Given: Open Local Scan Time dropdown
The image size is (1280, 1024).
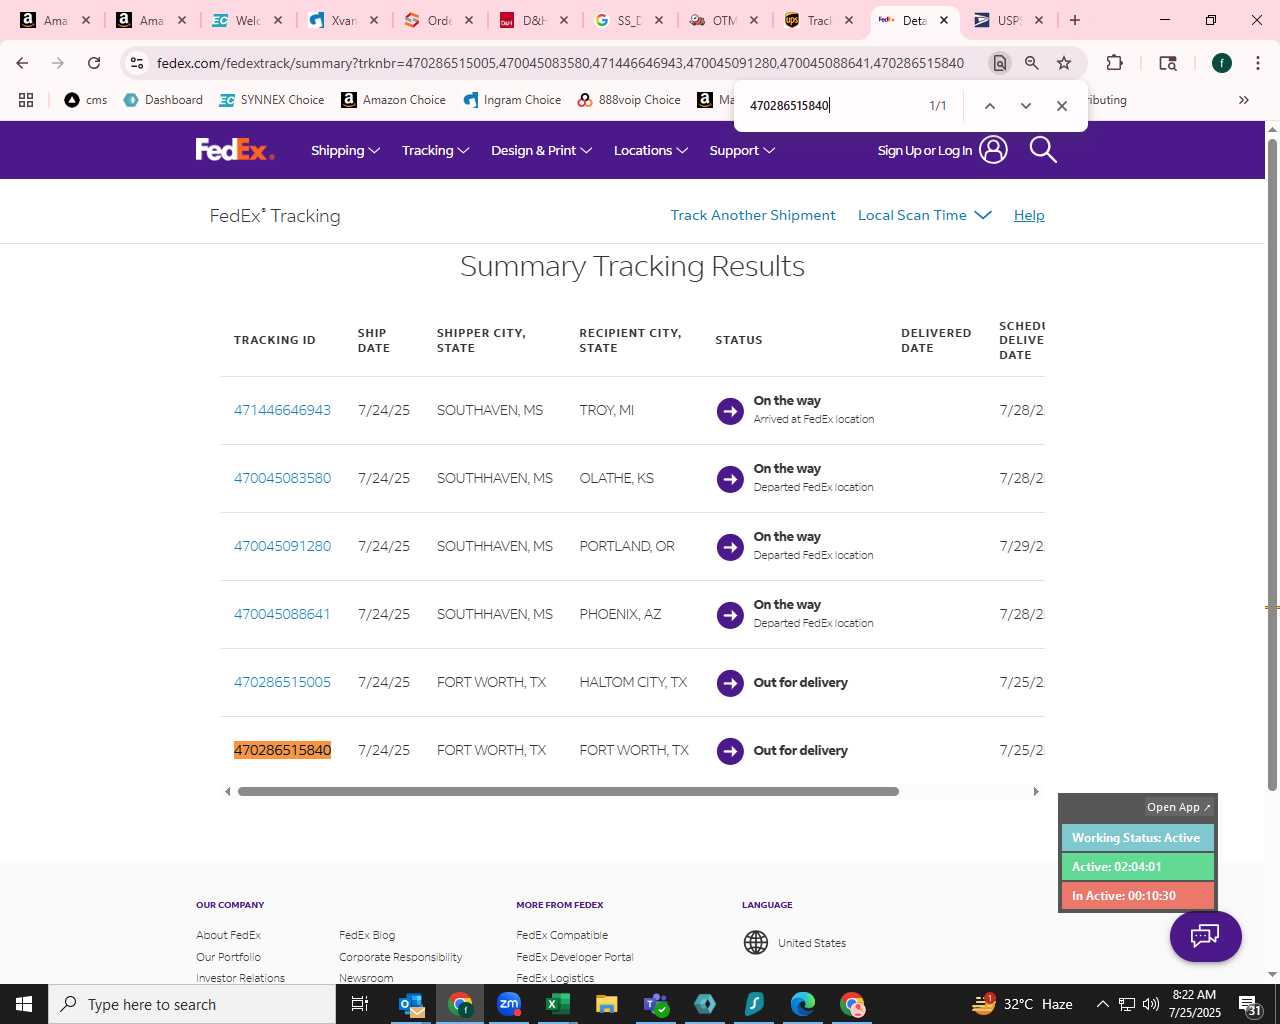Looking at the screenshot, I should click(x=925, y=215).
